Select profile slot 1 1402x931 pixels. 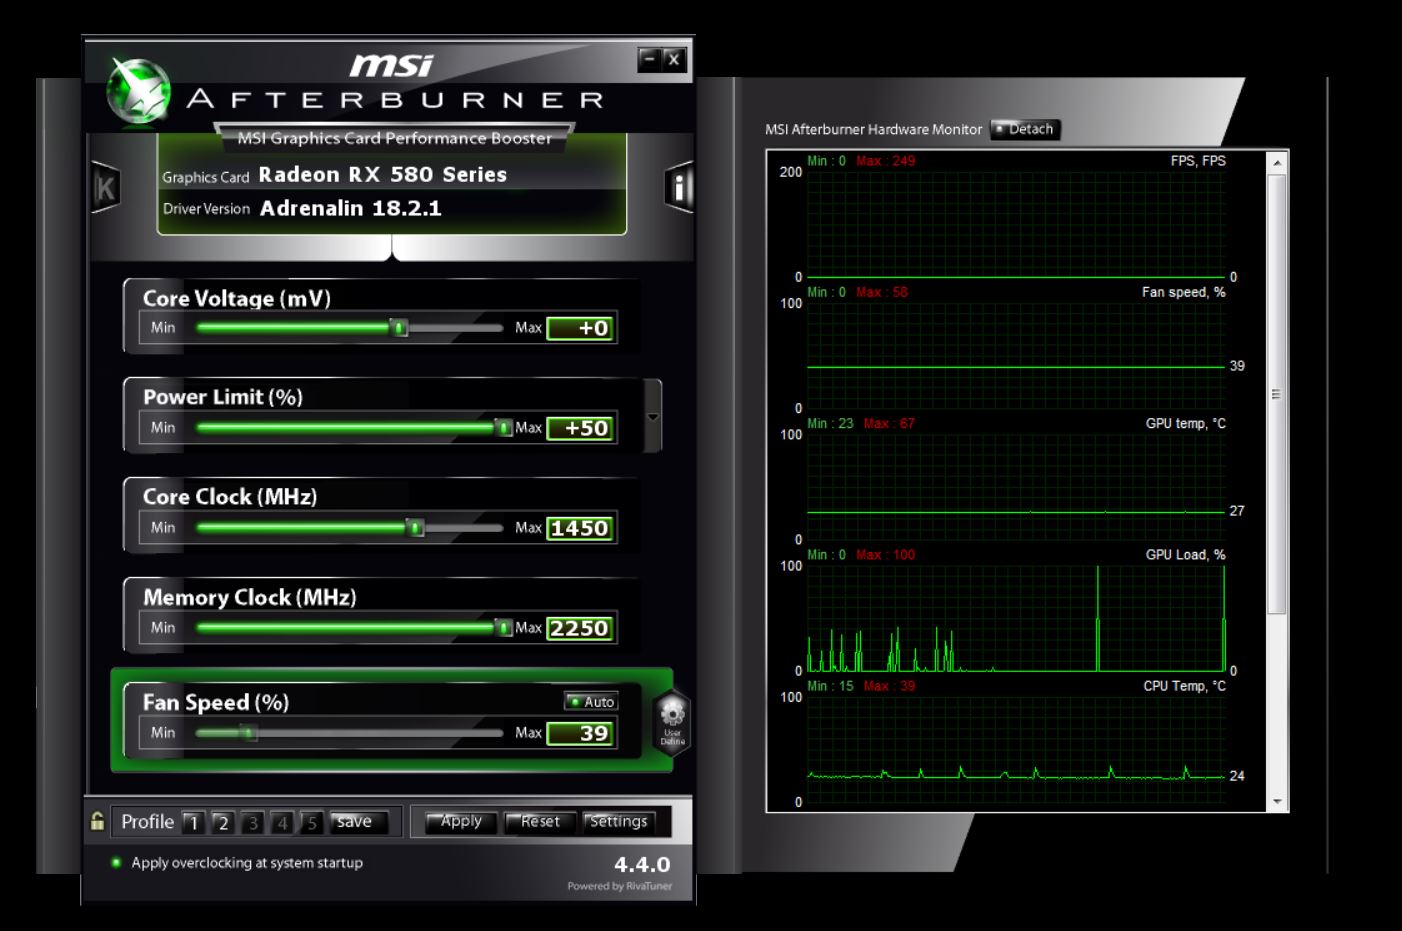[x=193, y=822]
